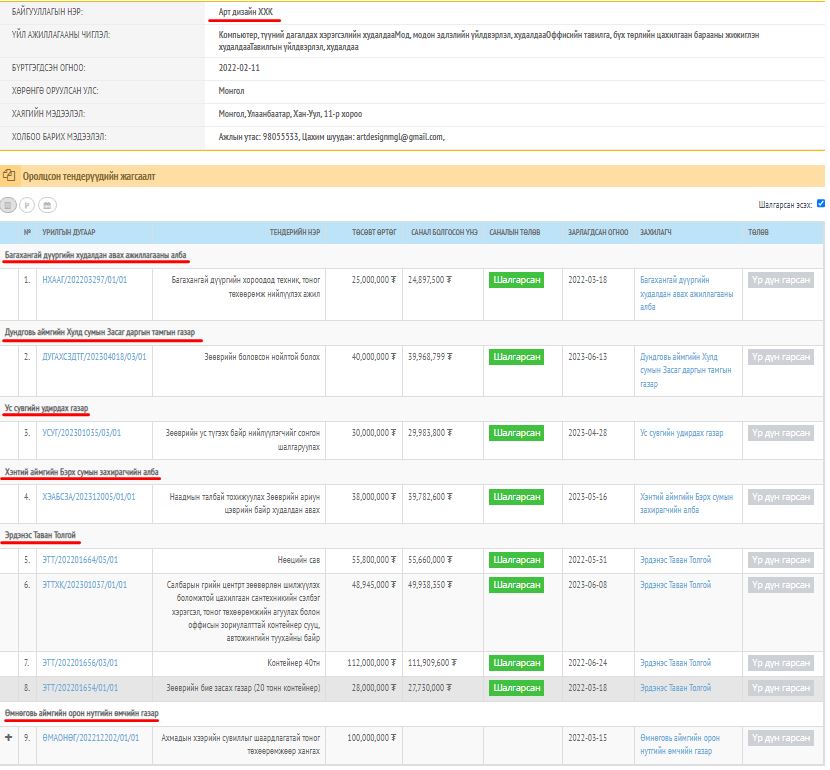830x770 pixels.
Task: Click 'Үр дүн гарсан' button for row 1
Action: (x=781, y=280)
